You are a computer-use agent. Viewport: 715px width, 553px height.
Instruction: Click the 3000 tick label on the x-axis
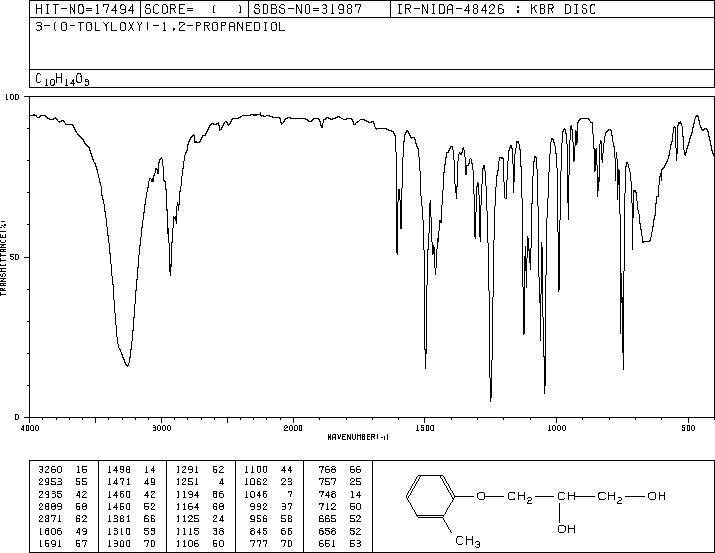point(161,428)
